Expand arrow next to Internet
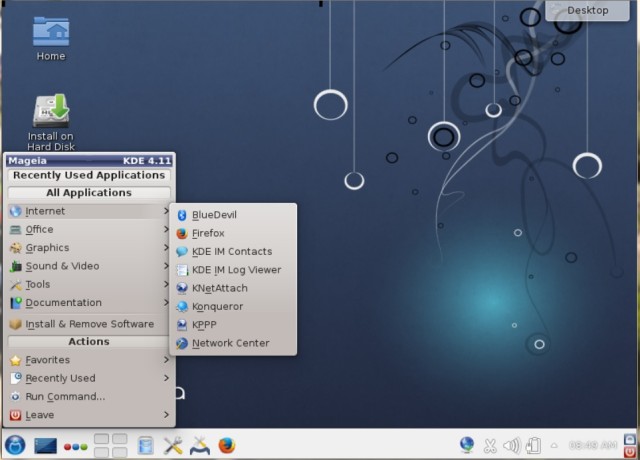Image resolution: width=640 pixels, height=460 pixels. tap(166, 211)
